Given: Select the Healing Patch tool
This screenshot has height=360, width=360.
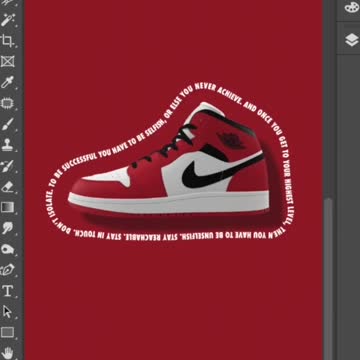Looking at the screenshot, I should pos(7,103).
